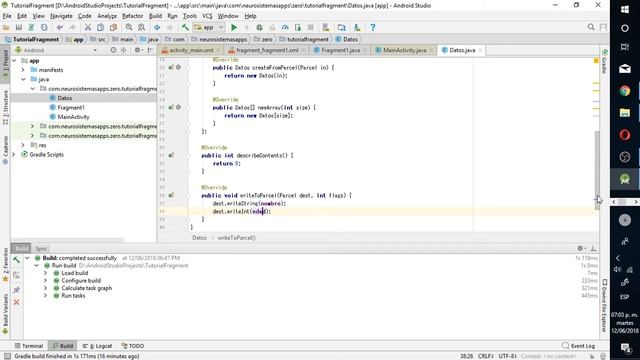
Task: Click the CRLF line separator in status bar
Action: tap(485, 356)
